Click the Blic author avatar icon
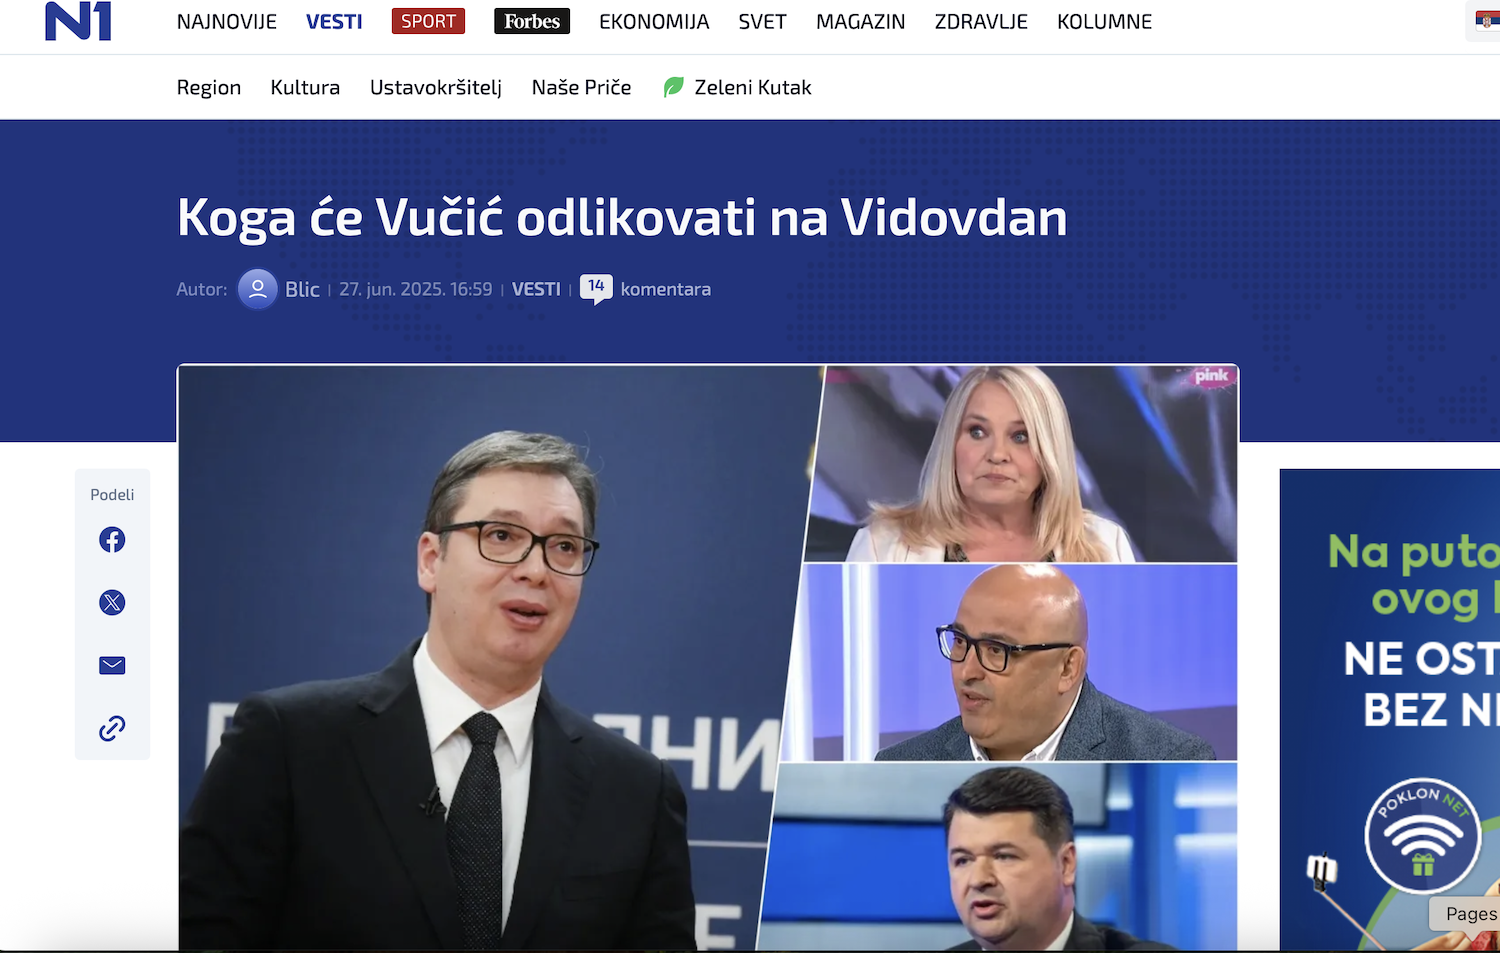 coord(258,289)
